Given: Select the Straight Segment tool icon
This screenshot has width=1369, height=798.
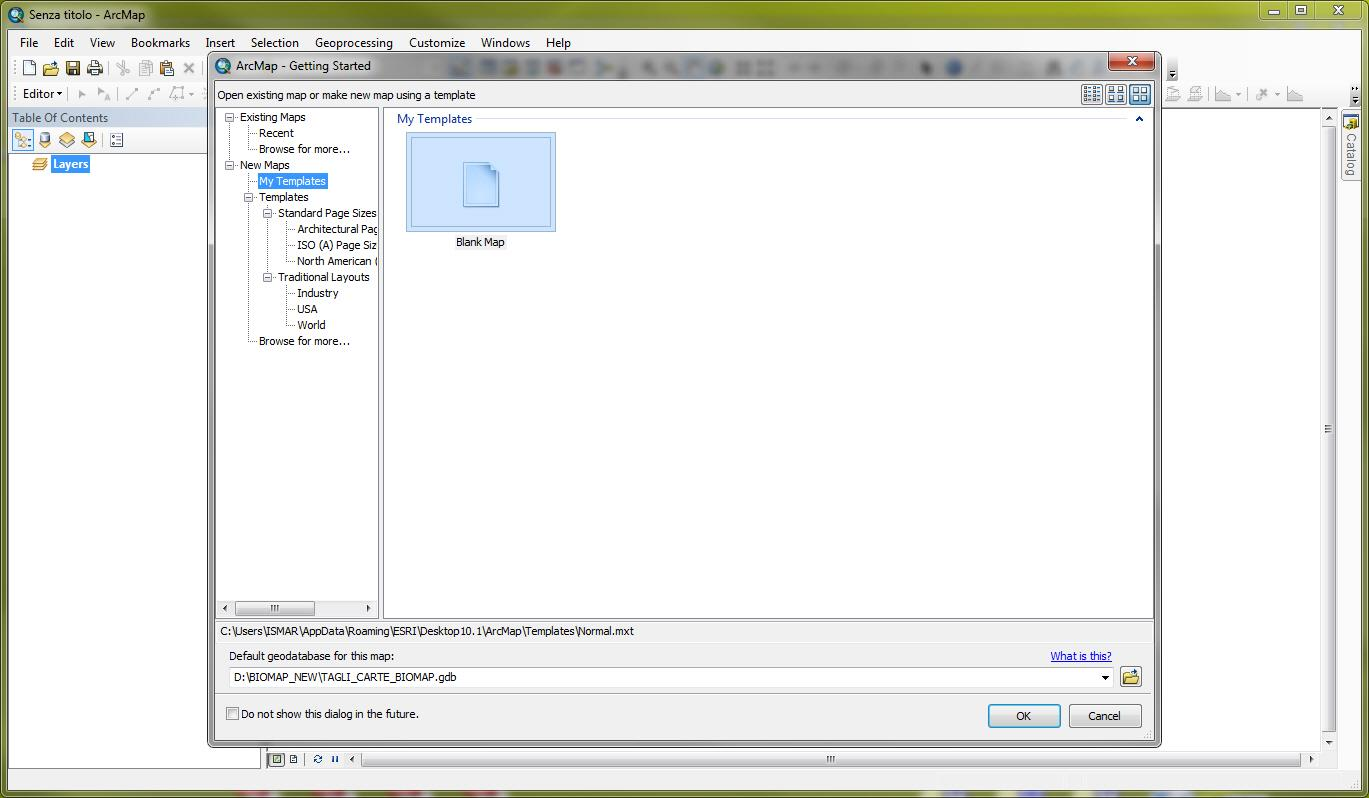Looking at the screenshot, I should (131, 94).
